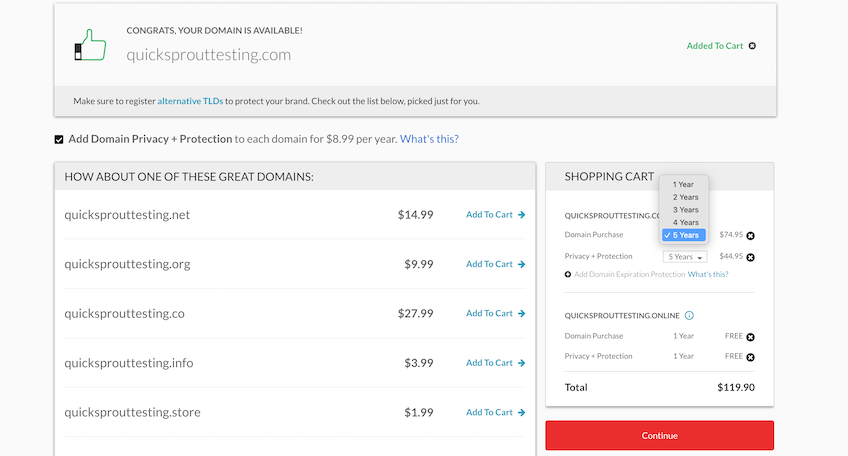Click the $9.99 price
This screenshot has width=848, height=456.
419,264
